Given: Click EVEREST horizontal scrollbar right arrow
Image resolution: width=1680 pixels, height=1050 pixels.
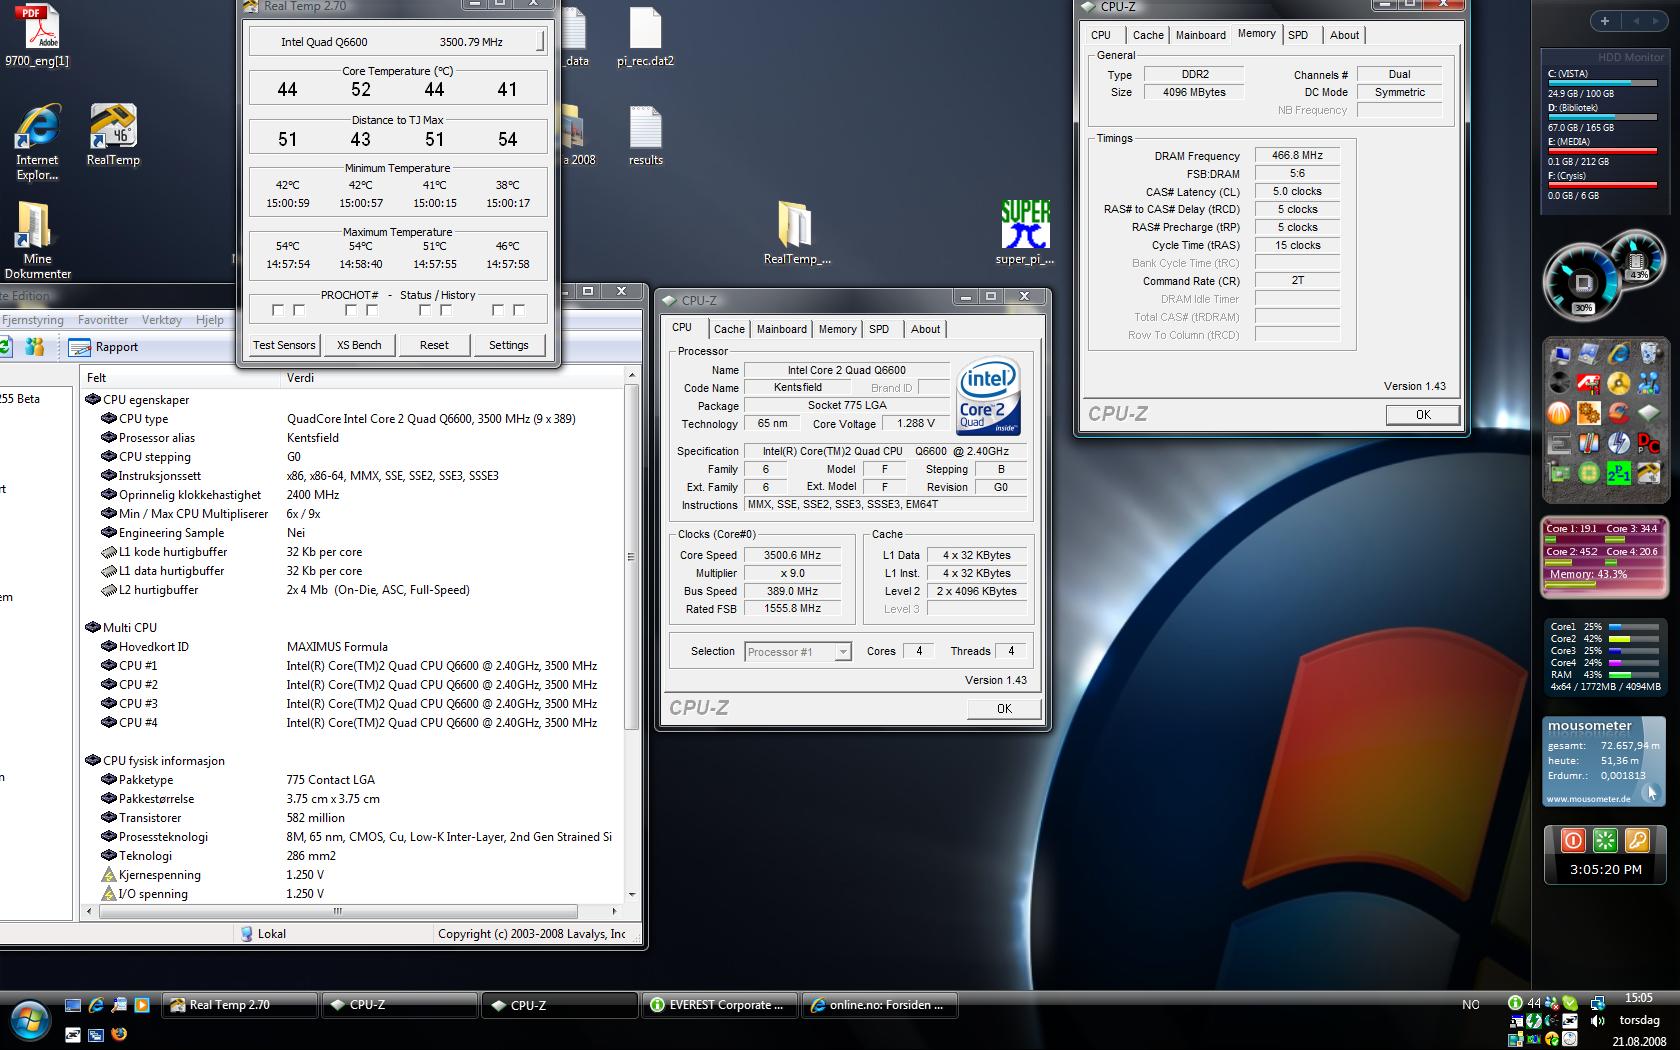Looking at the screenshot, I should 614,911.
